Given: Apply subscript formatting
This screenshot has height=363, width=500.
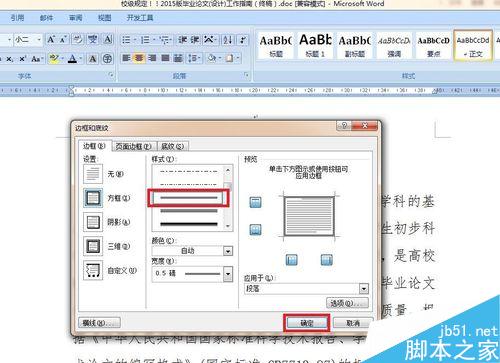Looking at the screenshot, I should pyautogui.click(x=10, y=59).
